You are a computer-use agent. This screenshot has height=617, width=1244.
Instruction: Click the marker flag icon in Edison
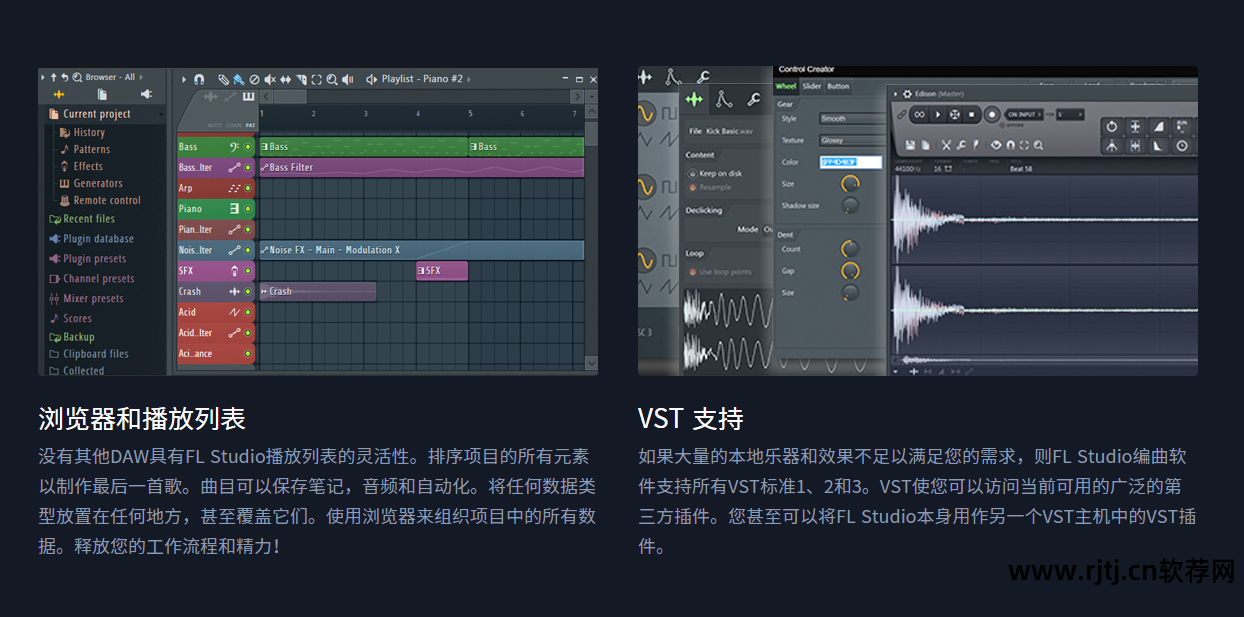tap(975, 145)
